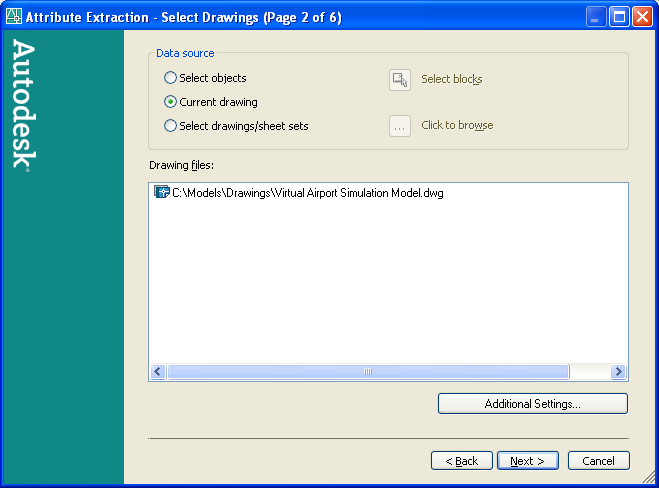Cancel the Attribute Extraction wizard
The image size is (659, 488).
tap(598, 461)
